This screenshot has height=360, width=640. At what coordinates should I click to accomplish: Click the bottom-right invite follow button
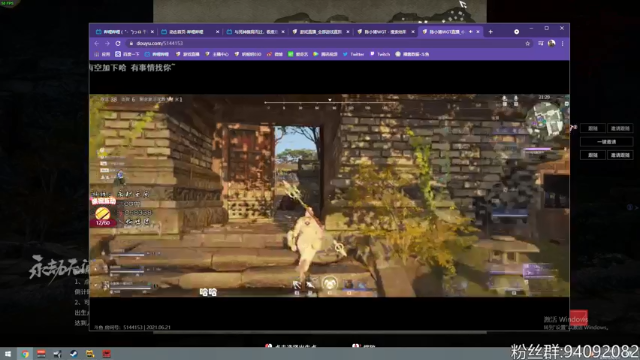pyautogui.click(x=620, y=155)
